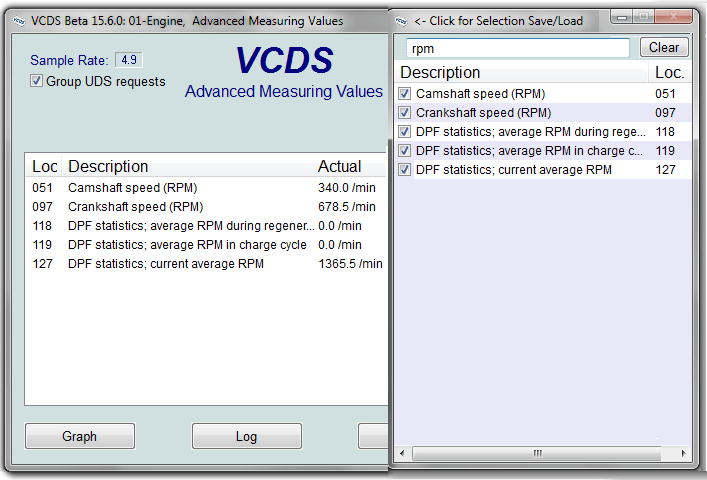This screenshot has width=707, height=480.
Task: Uncheck DPF statistics average RPM in charge cycle, loc 119
Action: [404, 151]
